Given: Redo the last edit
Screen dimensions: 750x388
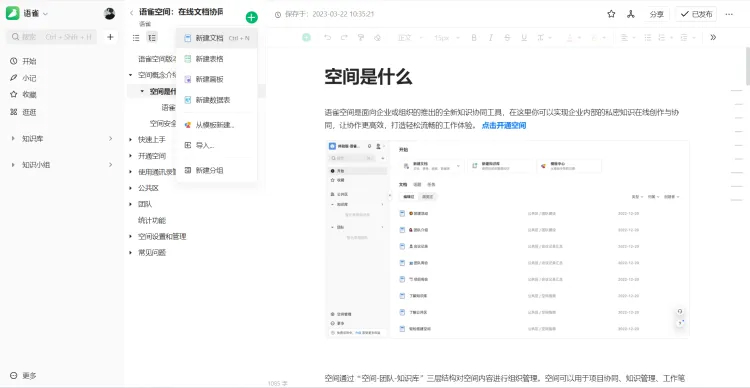Looking at the screenshot, I should coord(344,37).
